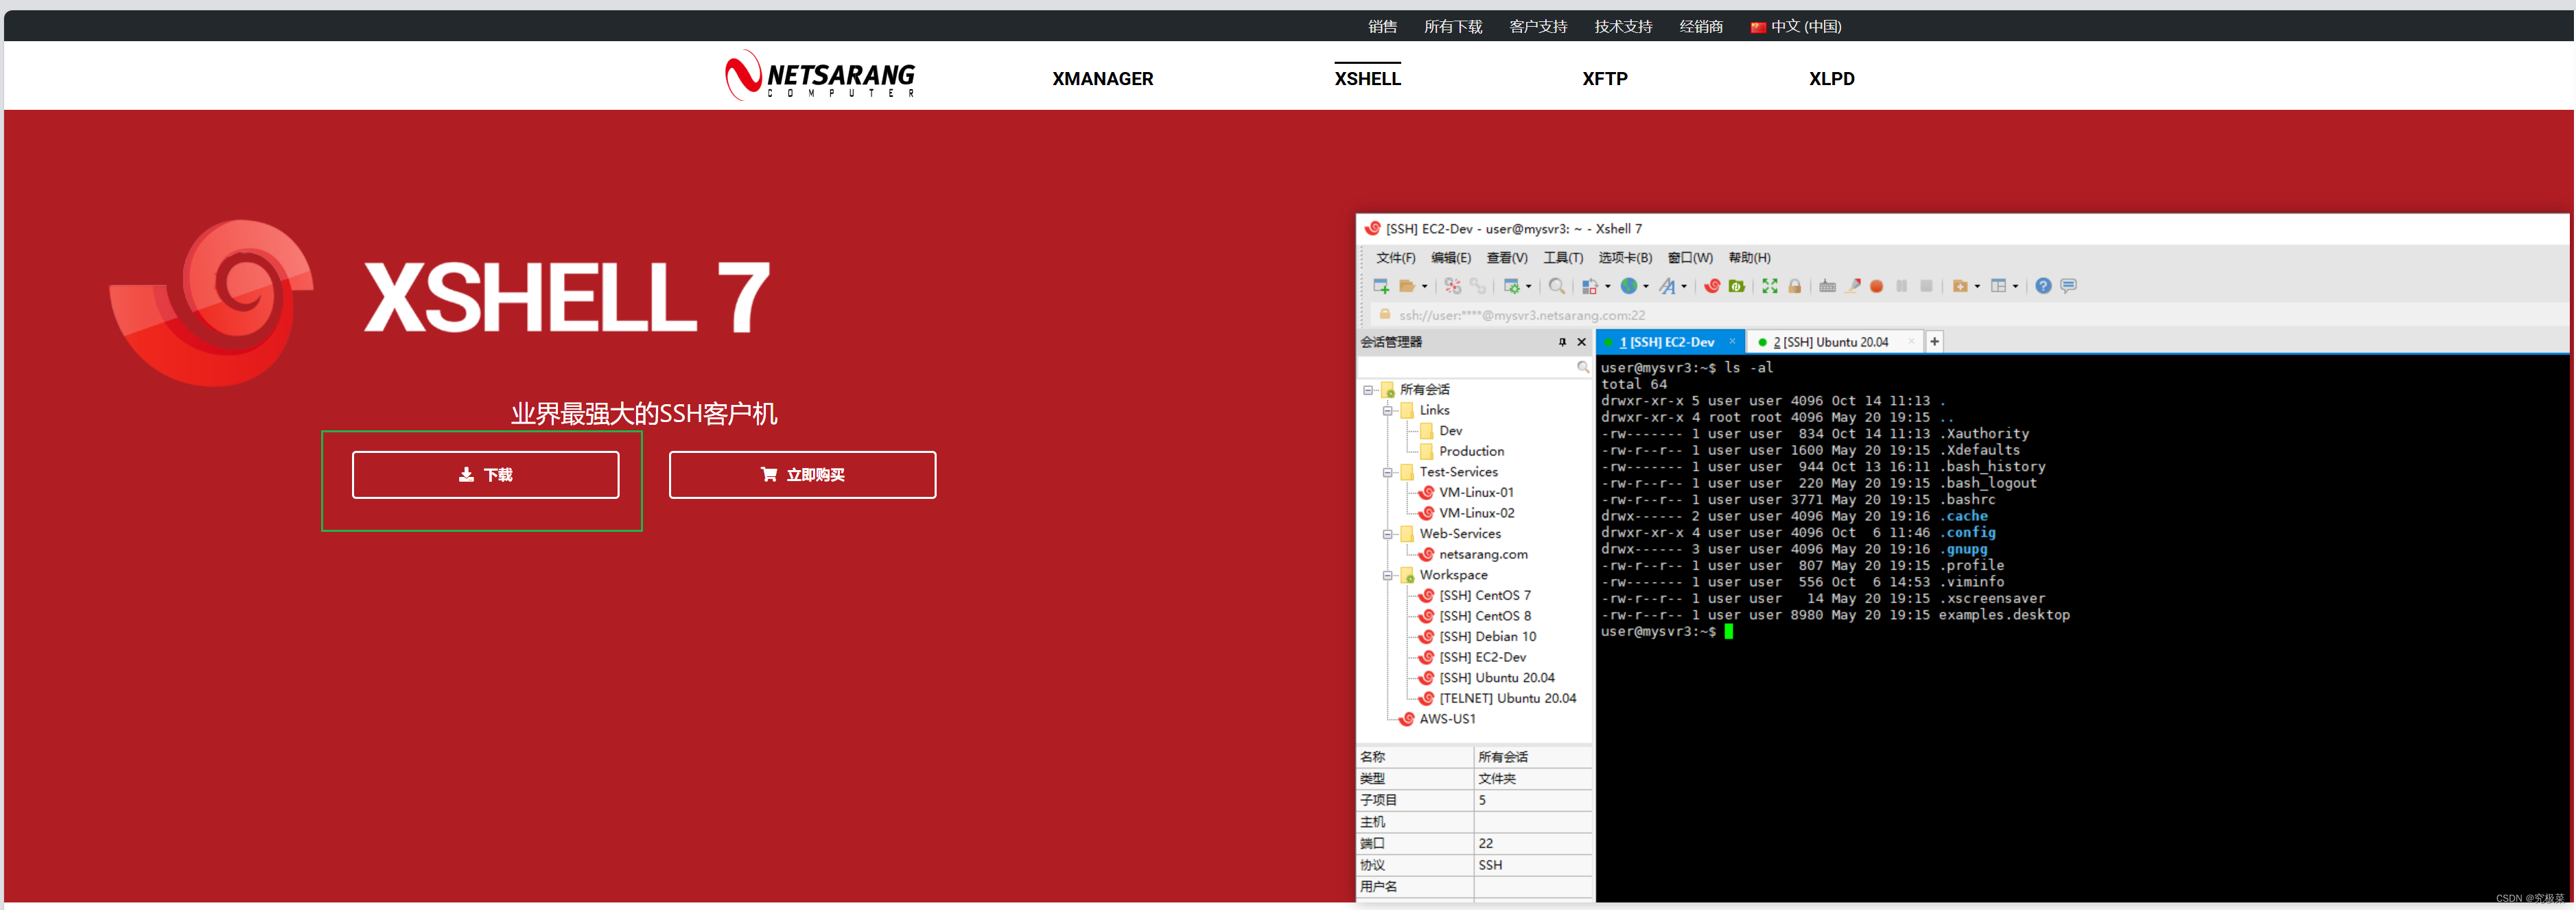Click the chat bubble Feedback icon

2069,286
